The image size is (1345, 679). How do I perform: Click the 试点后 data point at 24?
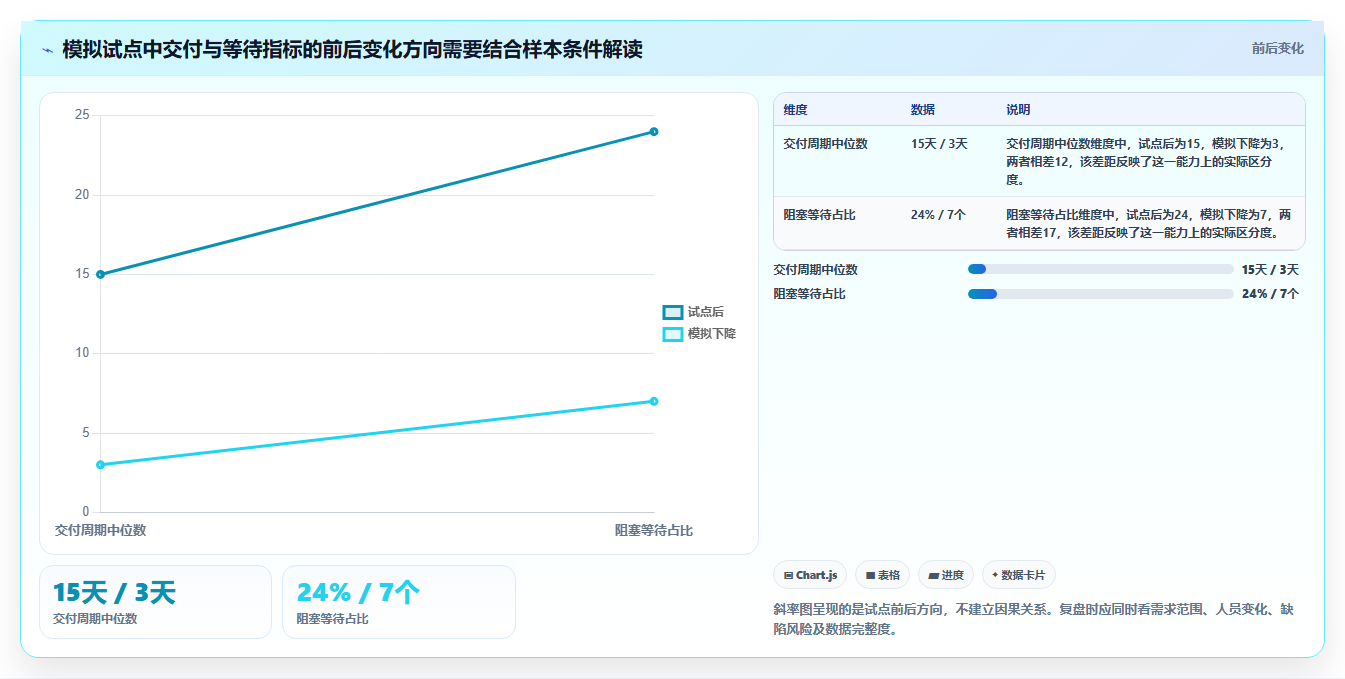coord(654,131)
